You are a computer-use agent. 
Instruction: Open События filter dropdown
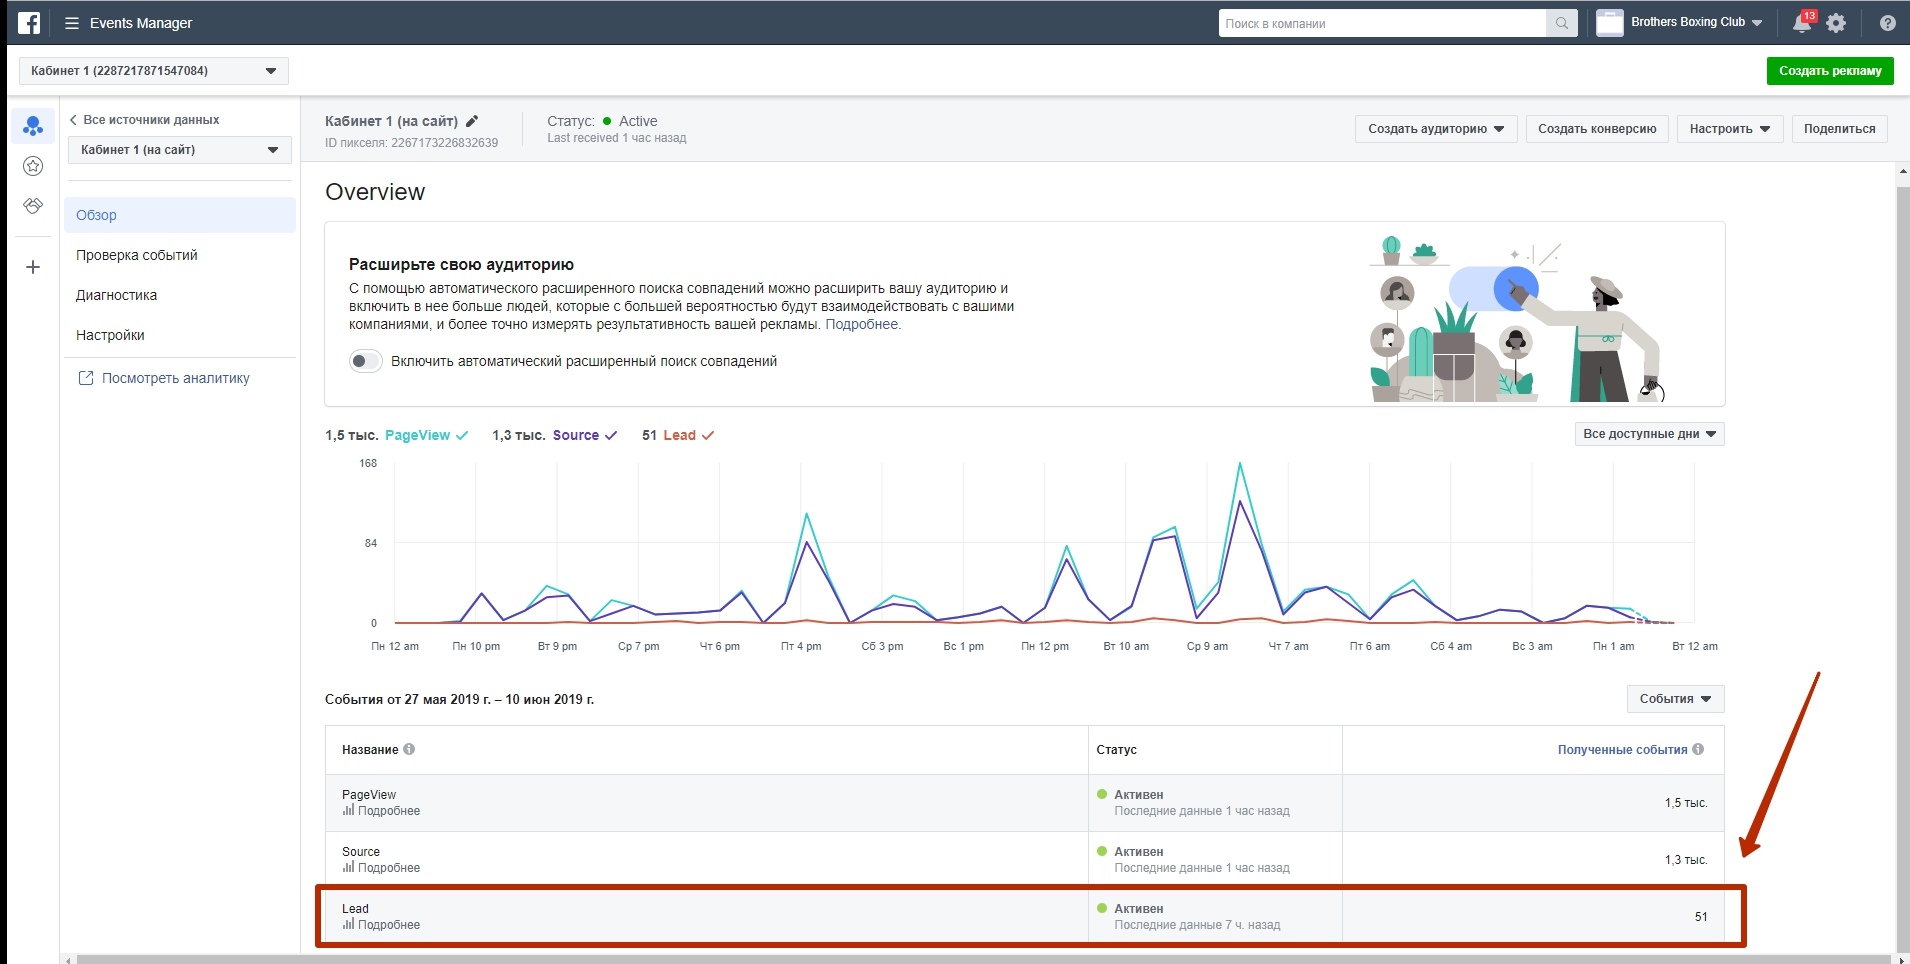[1675, 699]
